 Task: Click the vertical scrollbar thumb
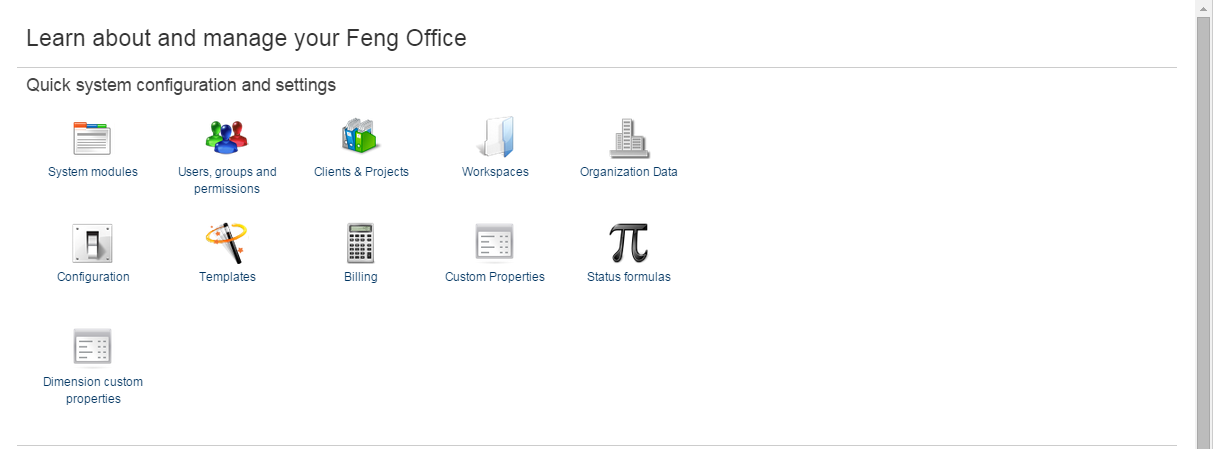pos(1204,230)
